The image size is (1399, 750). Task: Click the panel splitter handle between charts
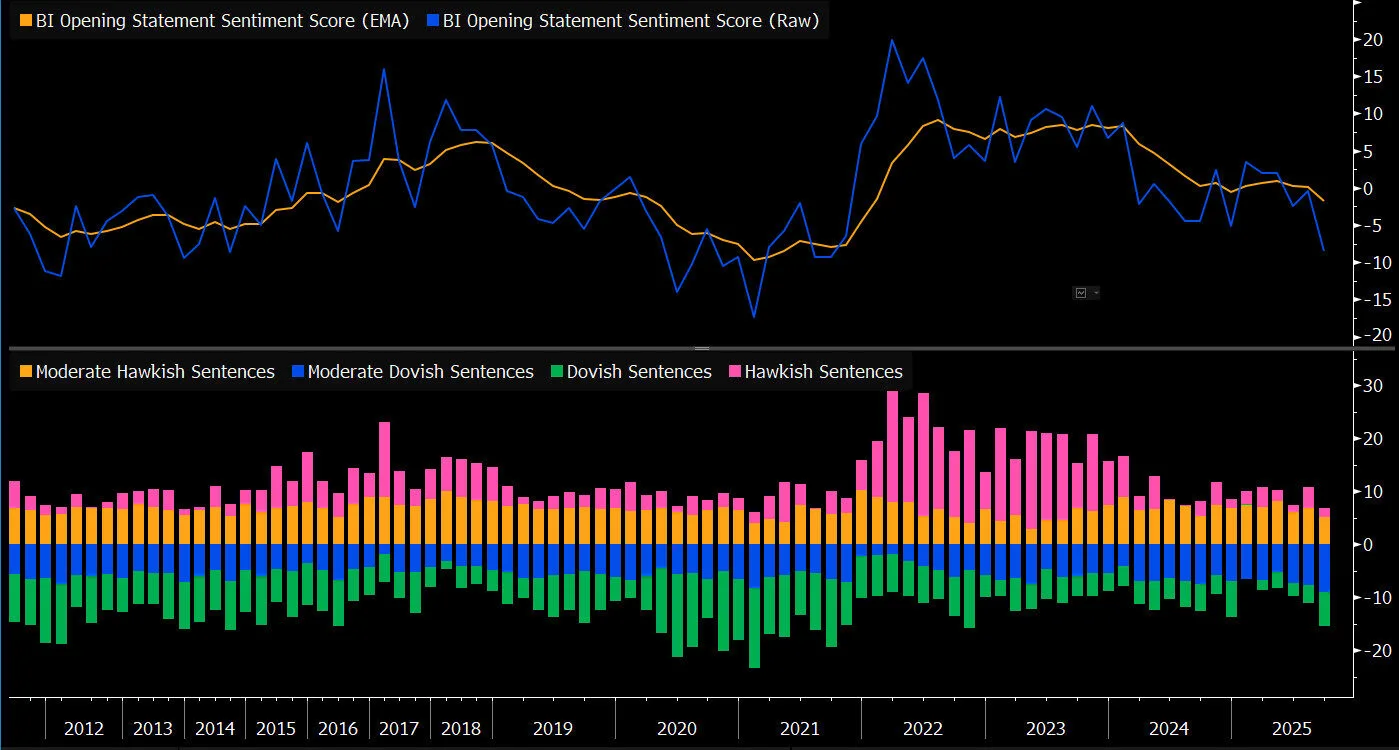point(701,348)
